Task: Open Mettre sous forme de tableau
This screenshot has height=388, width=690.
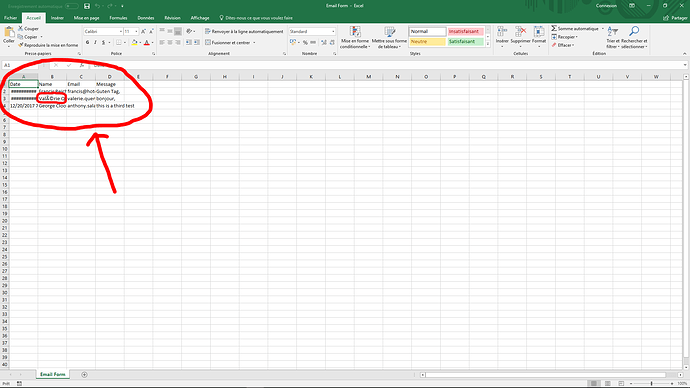Action: click(389, 37)
